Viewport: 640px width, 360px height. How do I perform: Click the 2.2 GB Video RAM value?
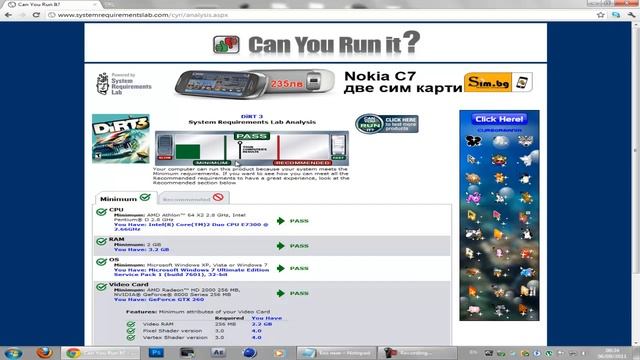(262, 324)
